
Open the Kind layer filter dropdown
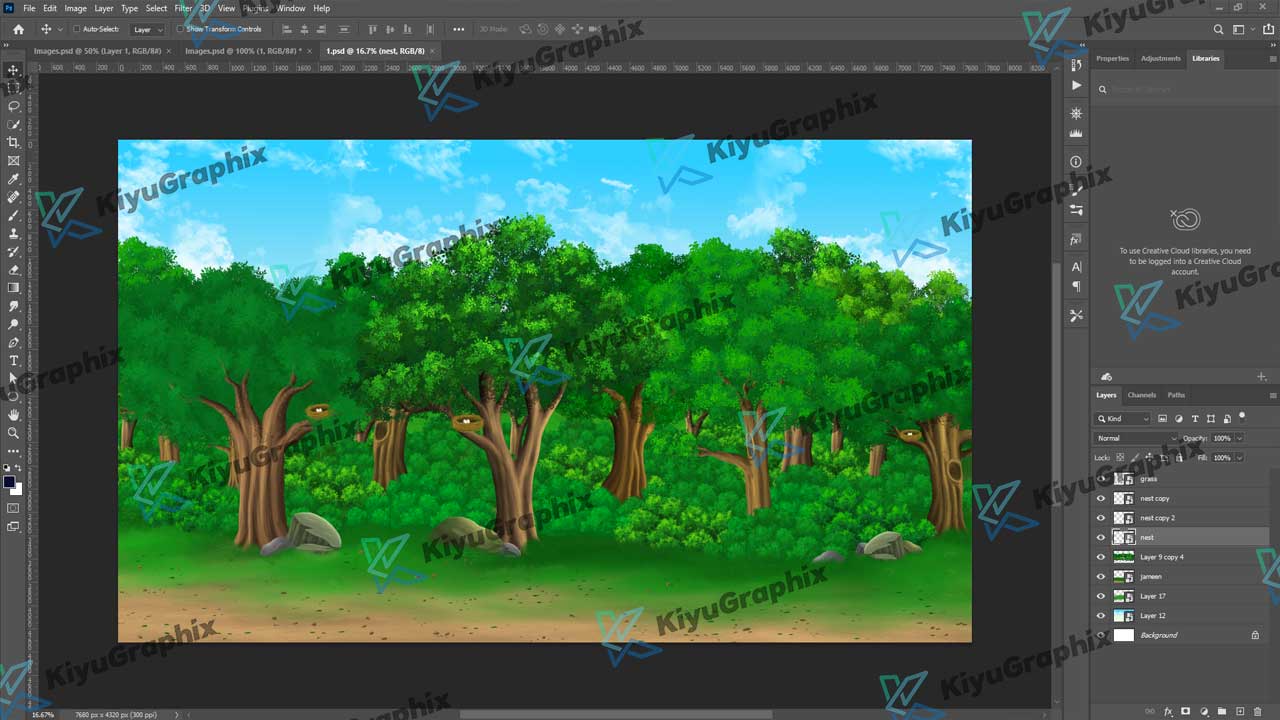point(1123,418)
